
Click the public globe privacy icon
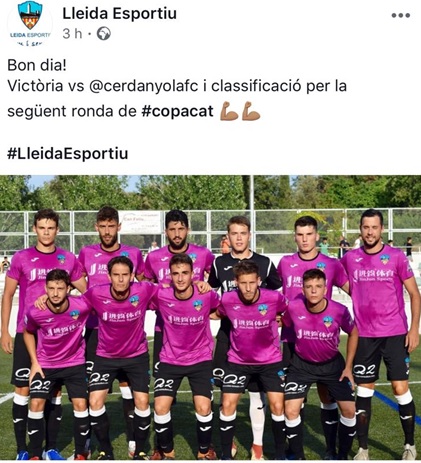(x=104, y=34)
